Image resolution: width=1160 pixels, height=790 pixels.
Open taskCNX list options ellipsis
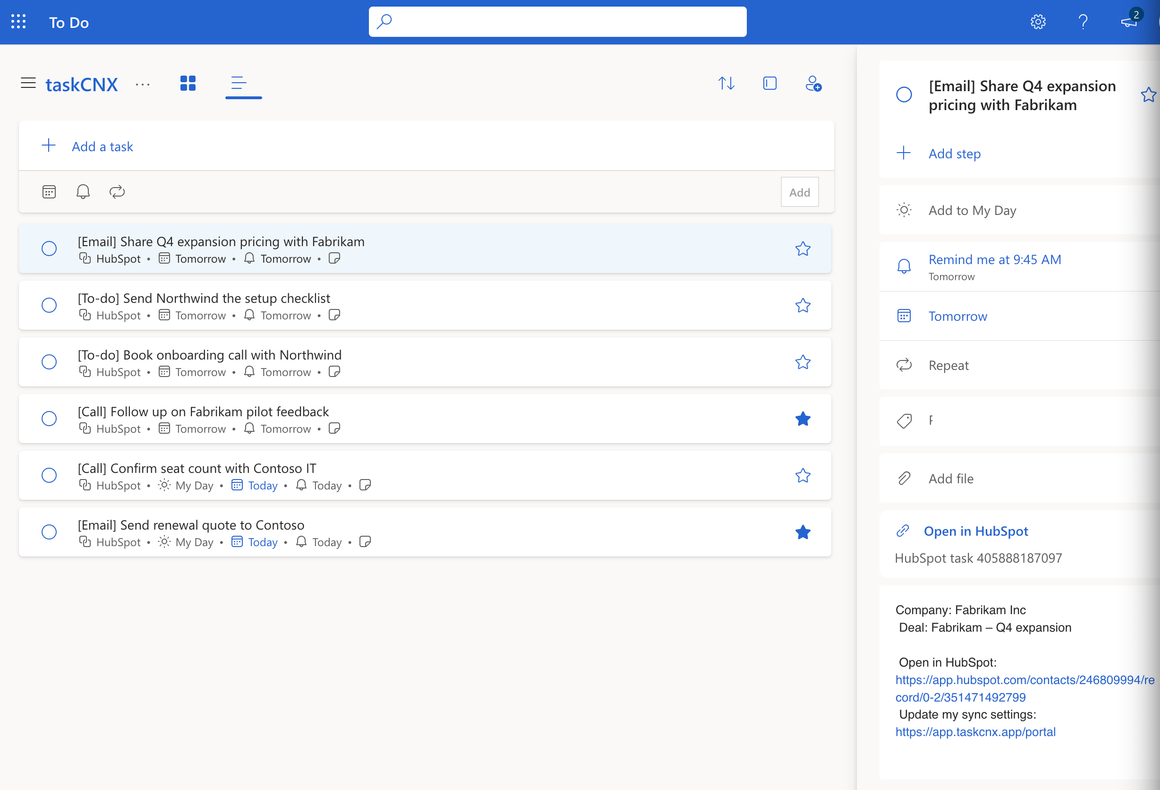pos(143,84)
